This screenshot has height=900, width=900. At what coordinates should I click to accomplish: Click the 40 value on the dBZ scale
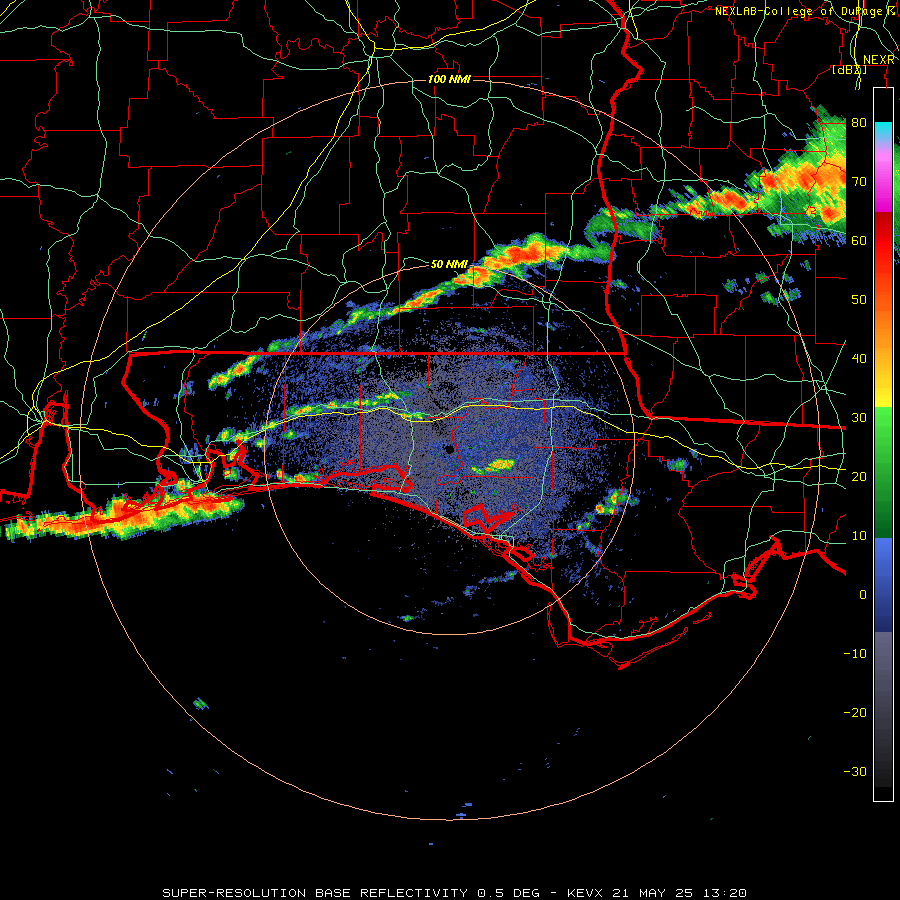[x=859, y=359]
